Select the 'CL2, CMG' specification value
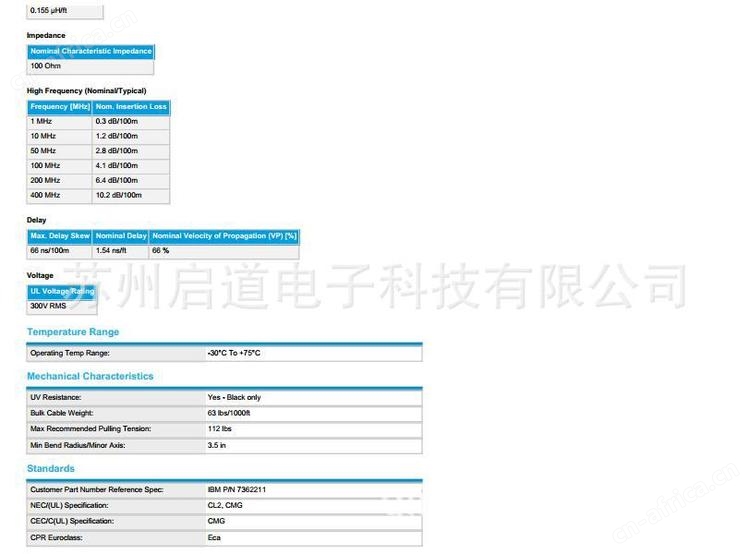Image resolution: width=750 pixels, height=554 pixels. point(225,506)
